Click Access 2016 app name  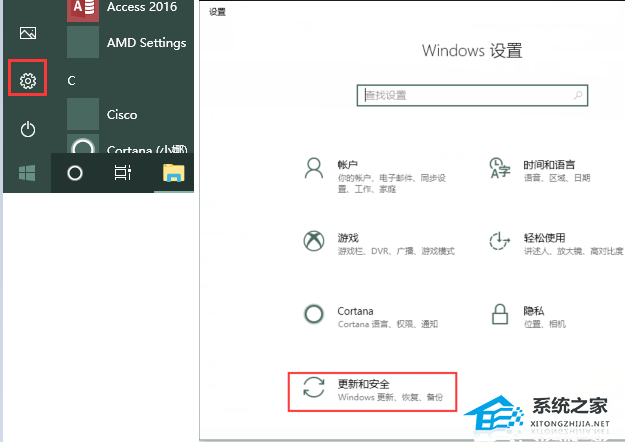click(x=142, y=7)
